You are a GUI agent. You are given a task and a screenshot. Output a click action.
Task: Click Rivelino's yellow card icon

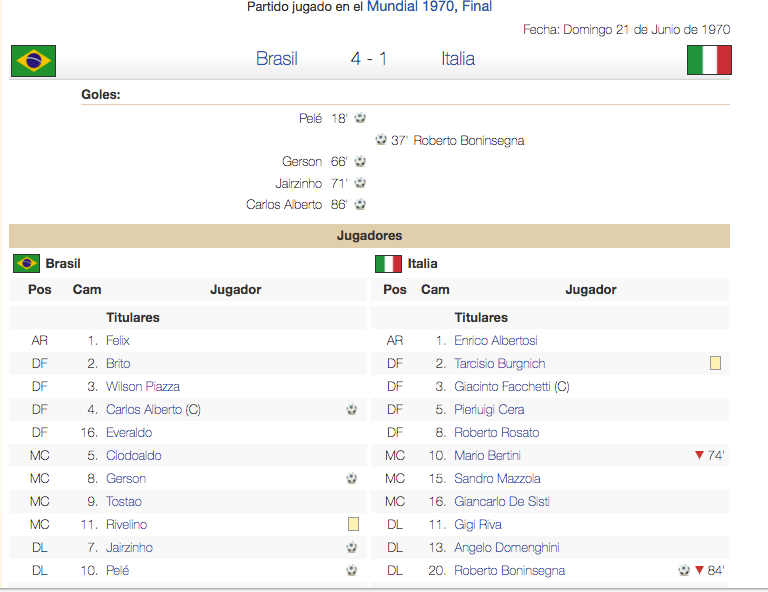[353, 524]
